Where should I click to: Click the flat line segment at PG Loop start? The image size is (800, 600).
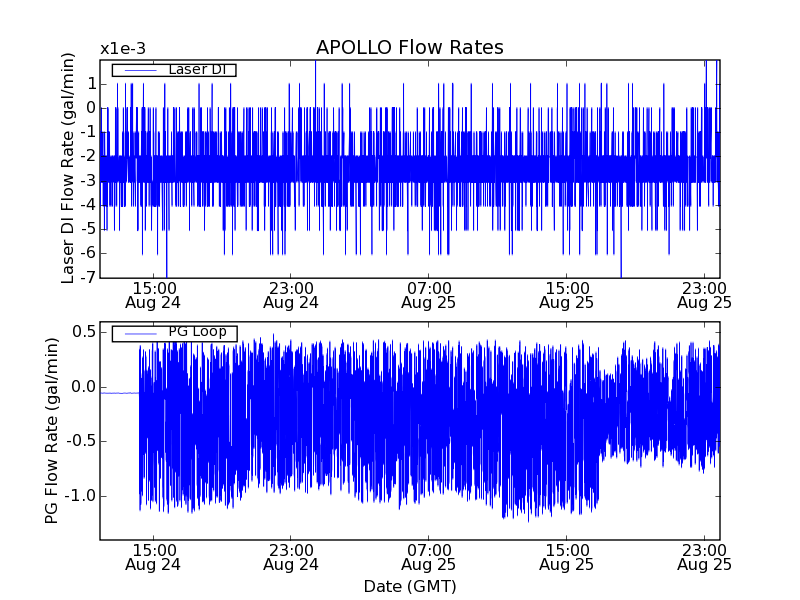click(x=119, y=393)
